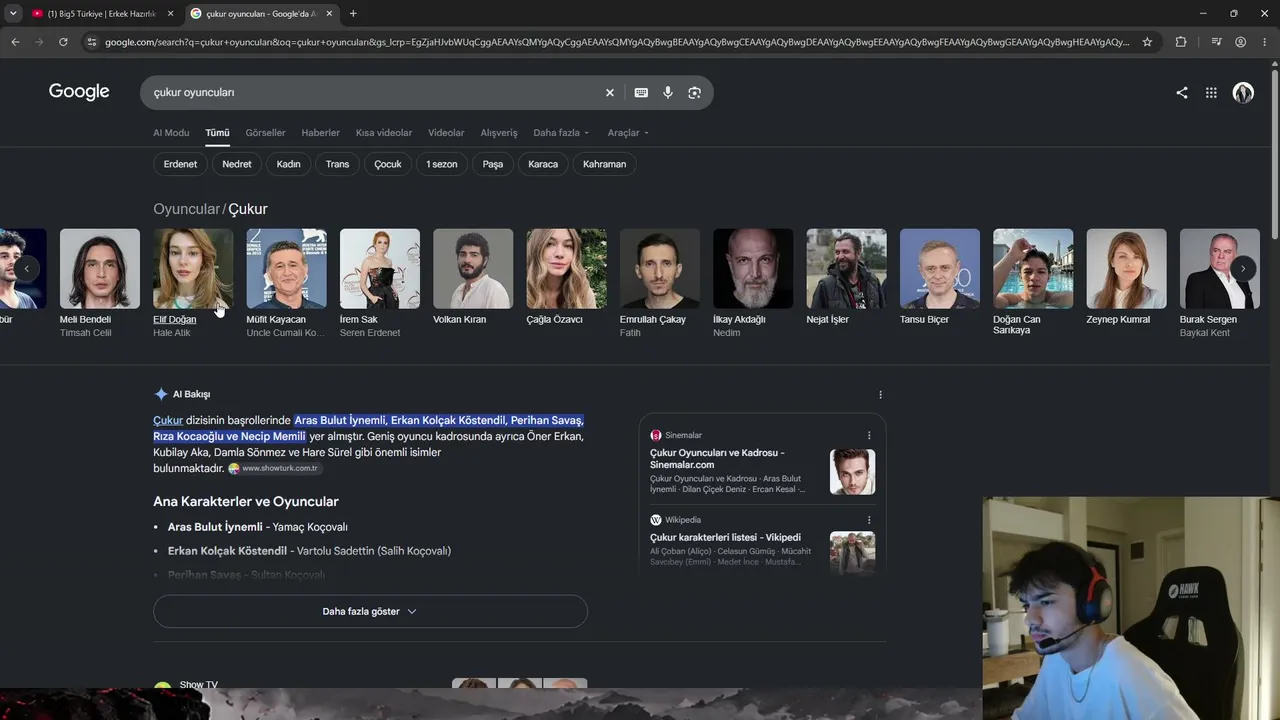
Task: Open Volkan Kıran cast photo
Action: 473,269
